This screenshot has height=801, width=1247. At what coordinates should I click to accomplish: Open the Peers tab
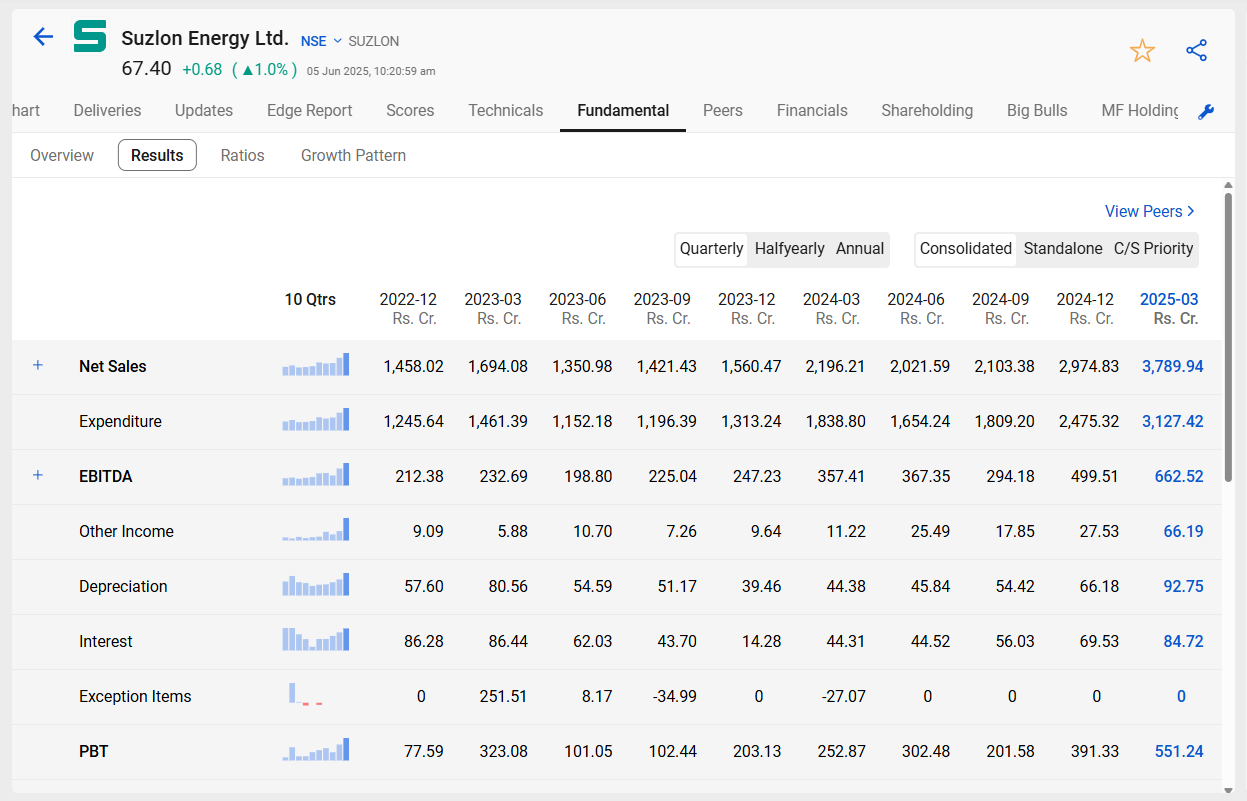pos(723,111)
